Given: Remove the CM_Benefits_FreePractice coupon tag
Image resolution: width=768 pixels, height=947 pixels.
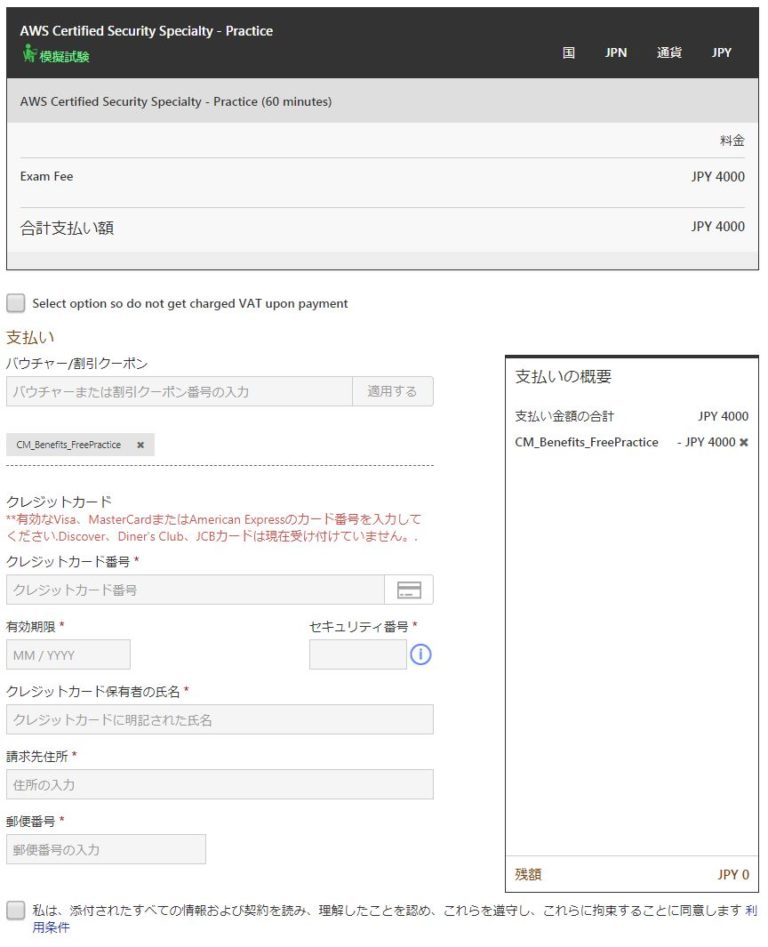Looking at the screenshot, I should pyautogui.click(x=140, y=445).
